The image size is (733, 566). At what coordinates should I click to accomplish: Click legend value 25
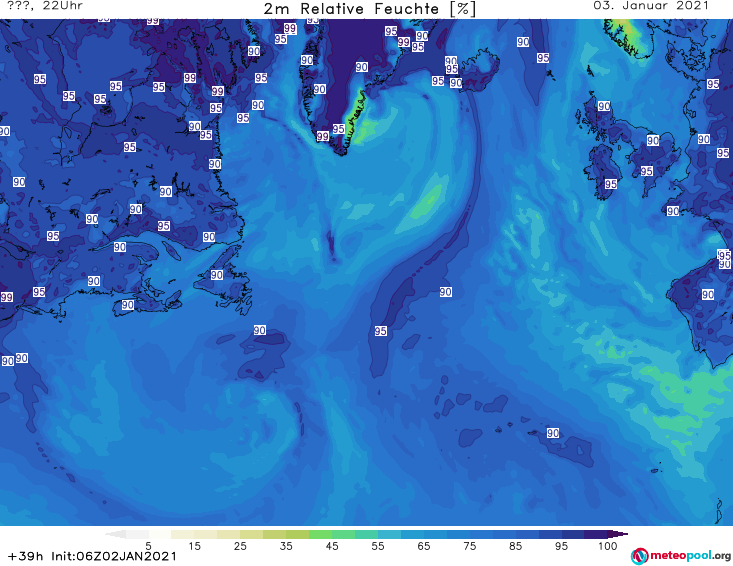point(240,545)
